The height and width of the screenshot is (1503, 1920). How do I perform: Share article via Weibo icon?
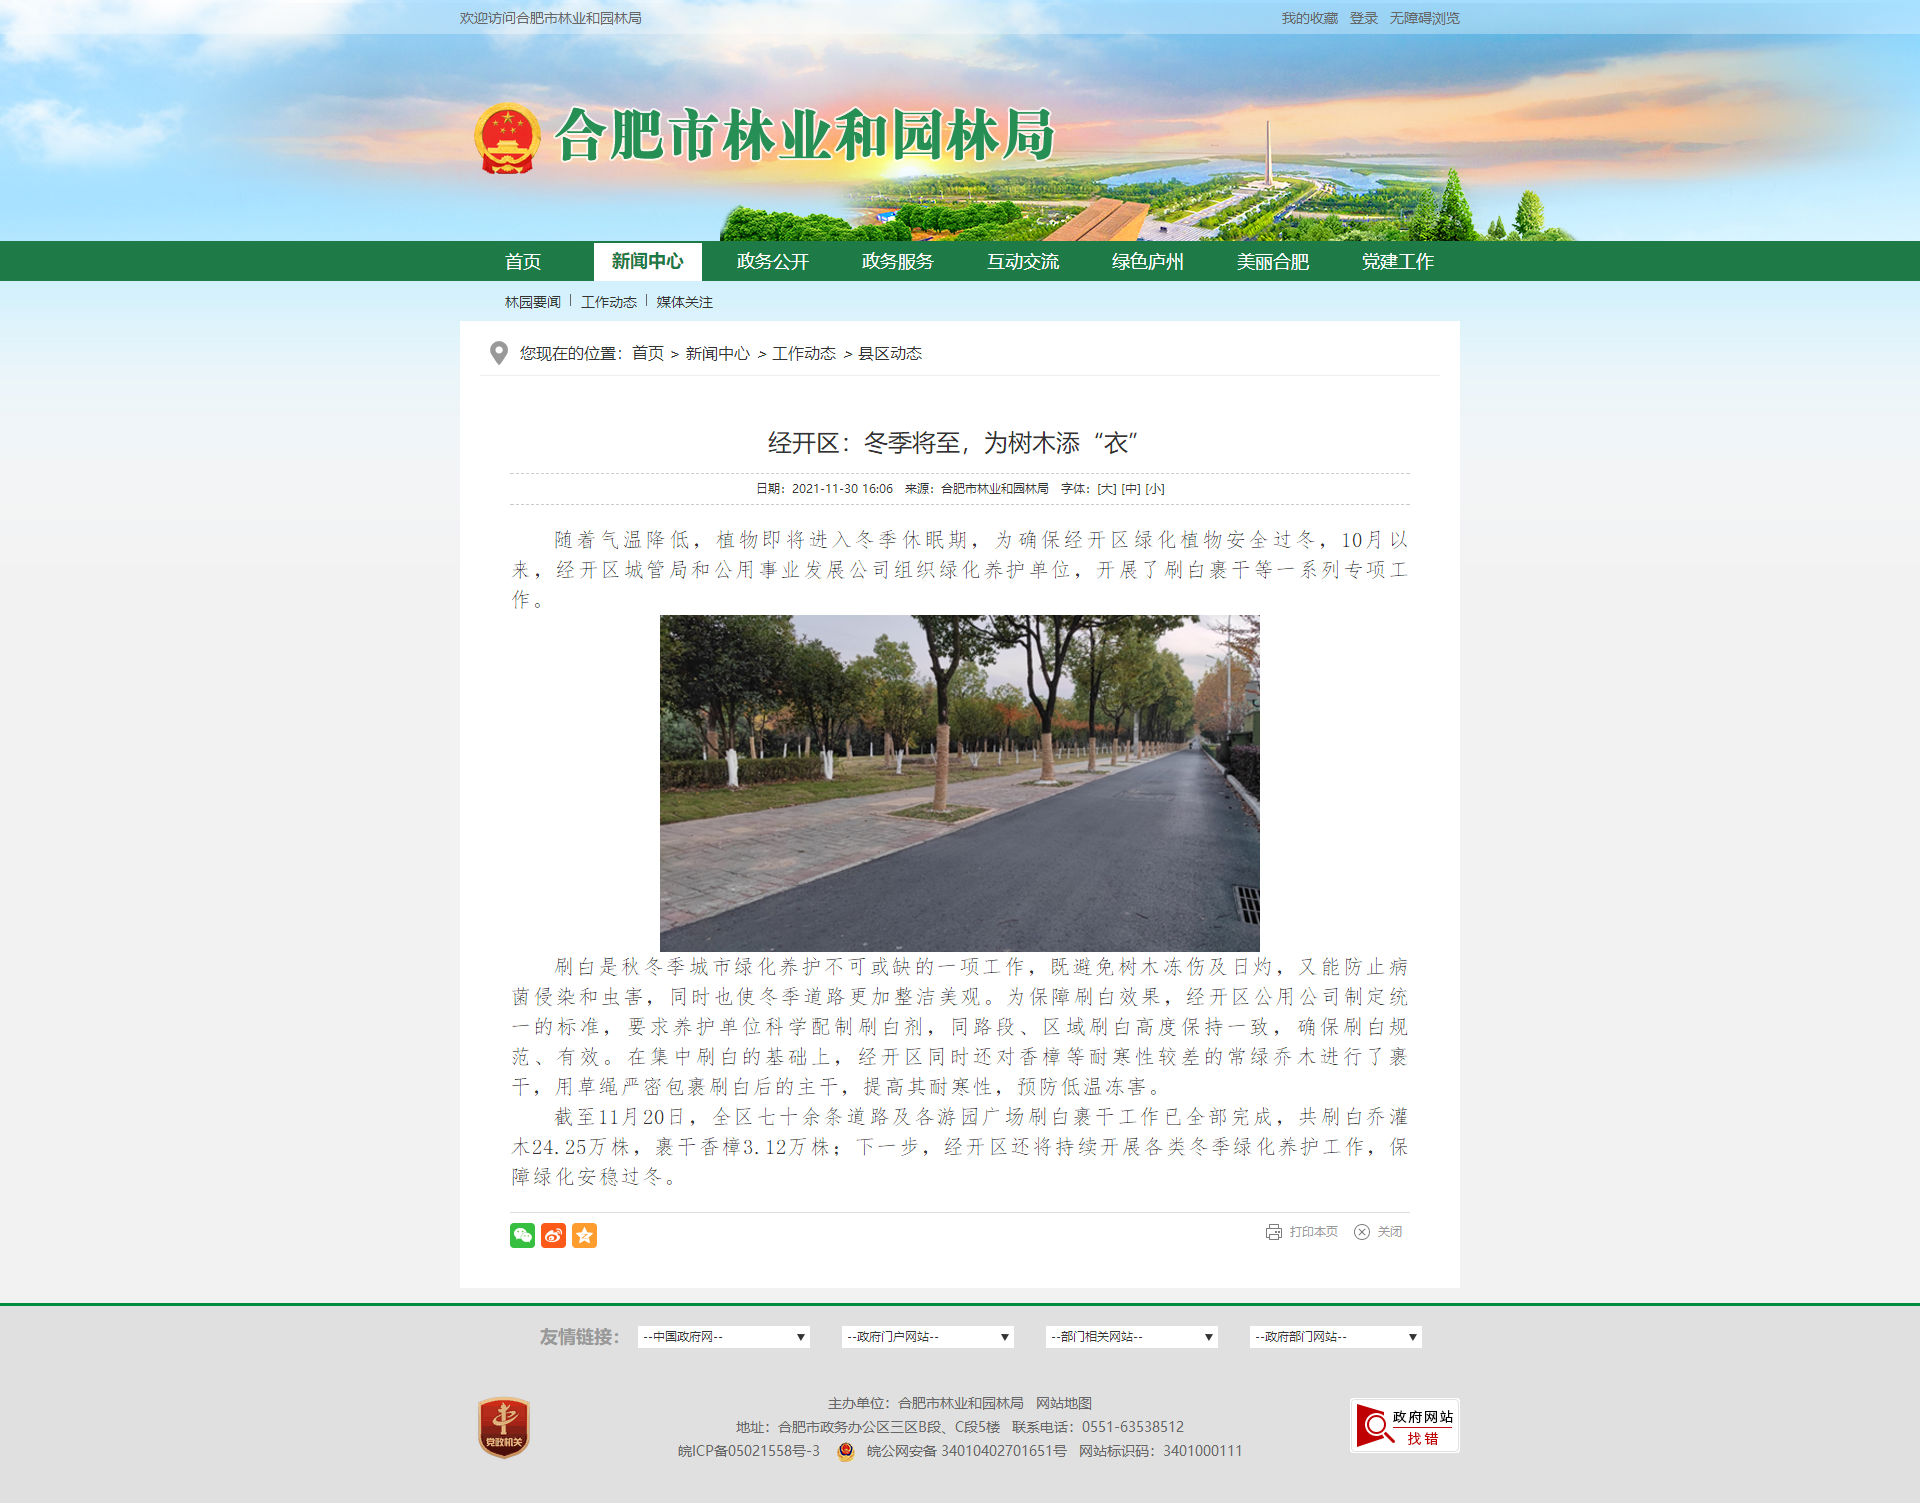553,1235
